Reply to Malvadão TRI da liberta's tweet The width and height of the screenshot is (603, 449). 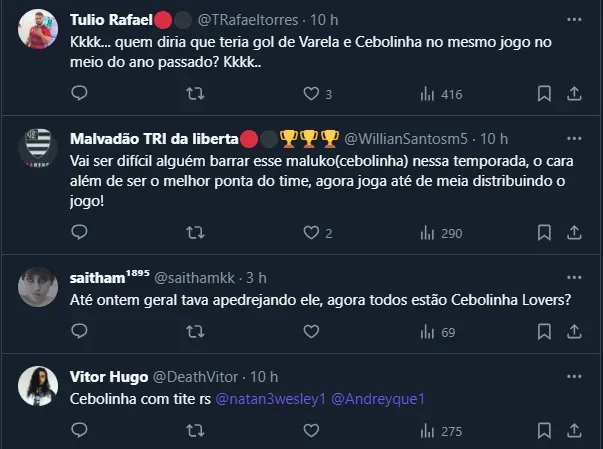point(81,233)
